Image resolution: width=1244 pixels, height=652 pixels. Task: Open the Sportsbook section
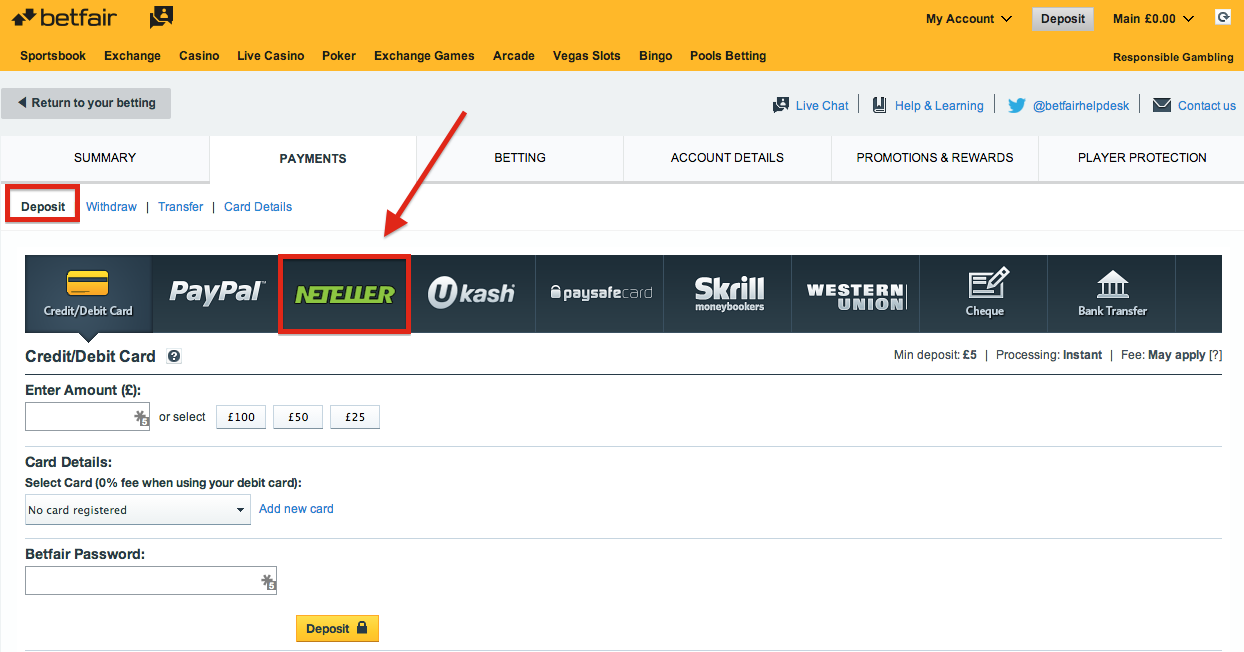[x=53, y=56]
